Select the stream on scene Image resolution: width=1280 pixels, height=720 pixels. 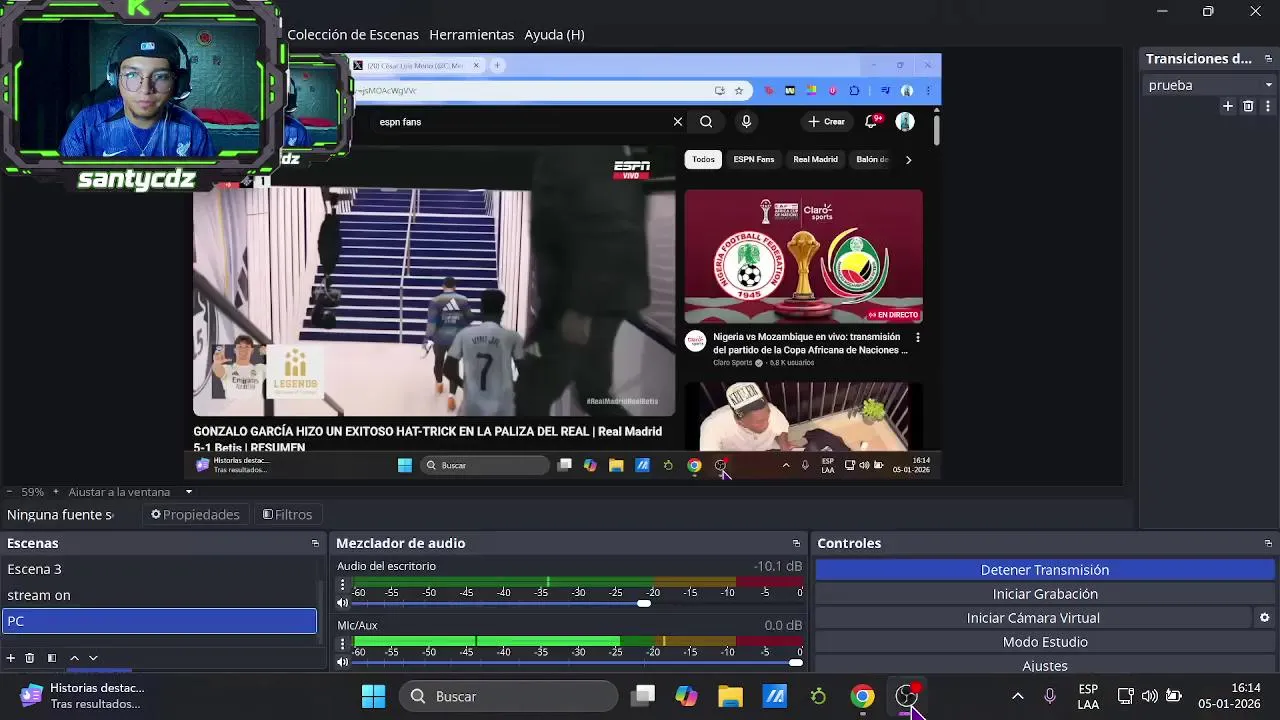pos(160,595)
